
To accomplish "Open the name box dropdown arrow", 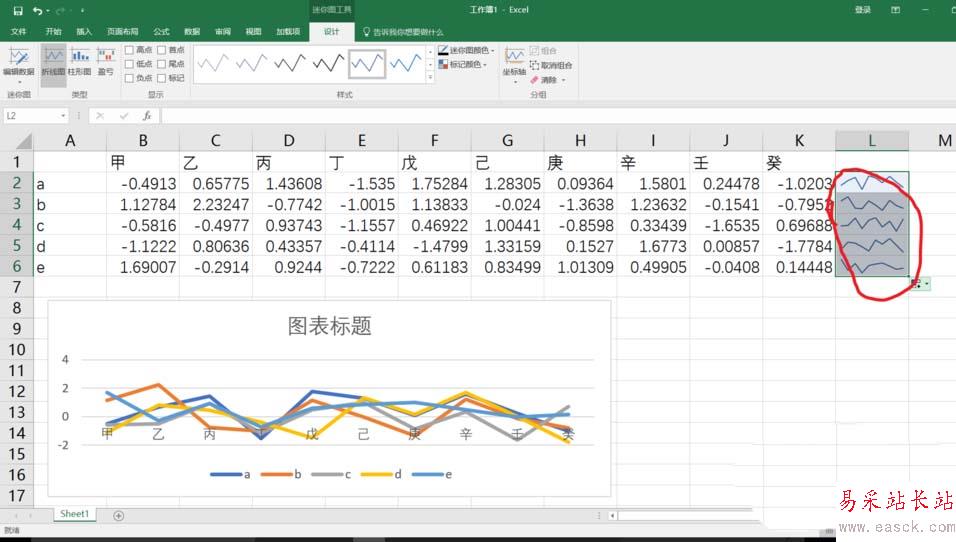I will [63, 115].
